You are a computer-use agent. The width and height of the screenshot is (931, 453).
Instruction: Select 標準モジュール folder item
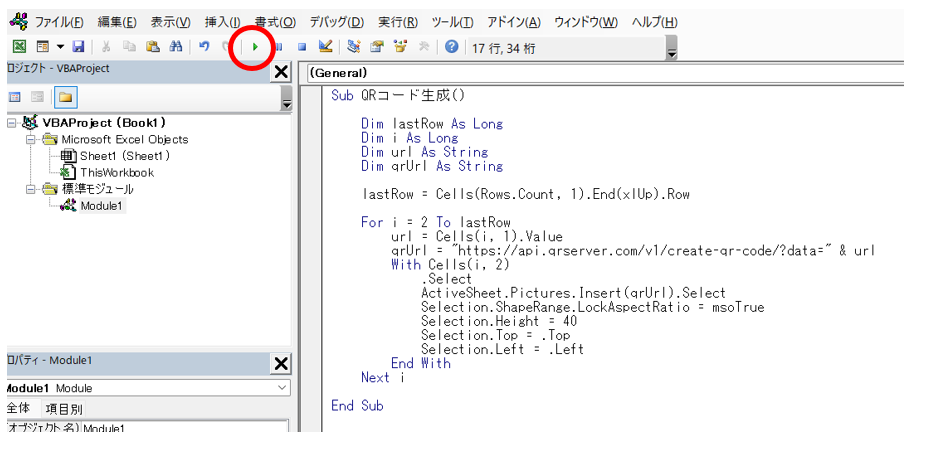[x=98, y=189]
